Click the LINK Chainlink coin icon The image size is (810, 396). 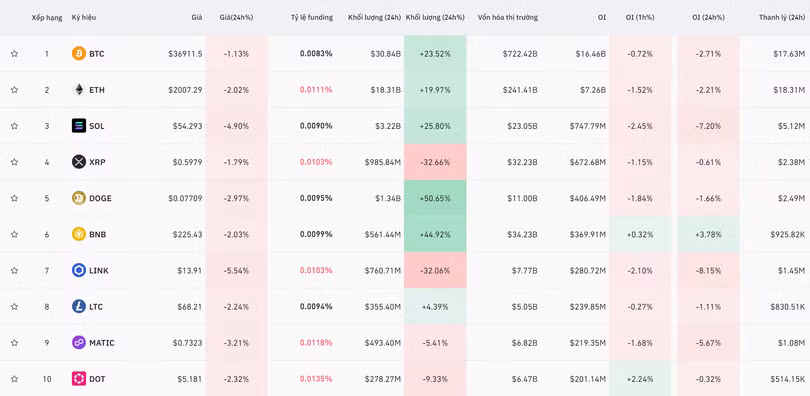pyautogui.click(x=79, y=271)
